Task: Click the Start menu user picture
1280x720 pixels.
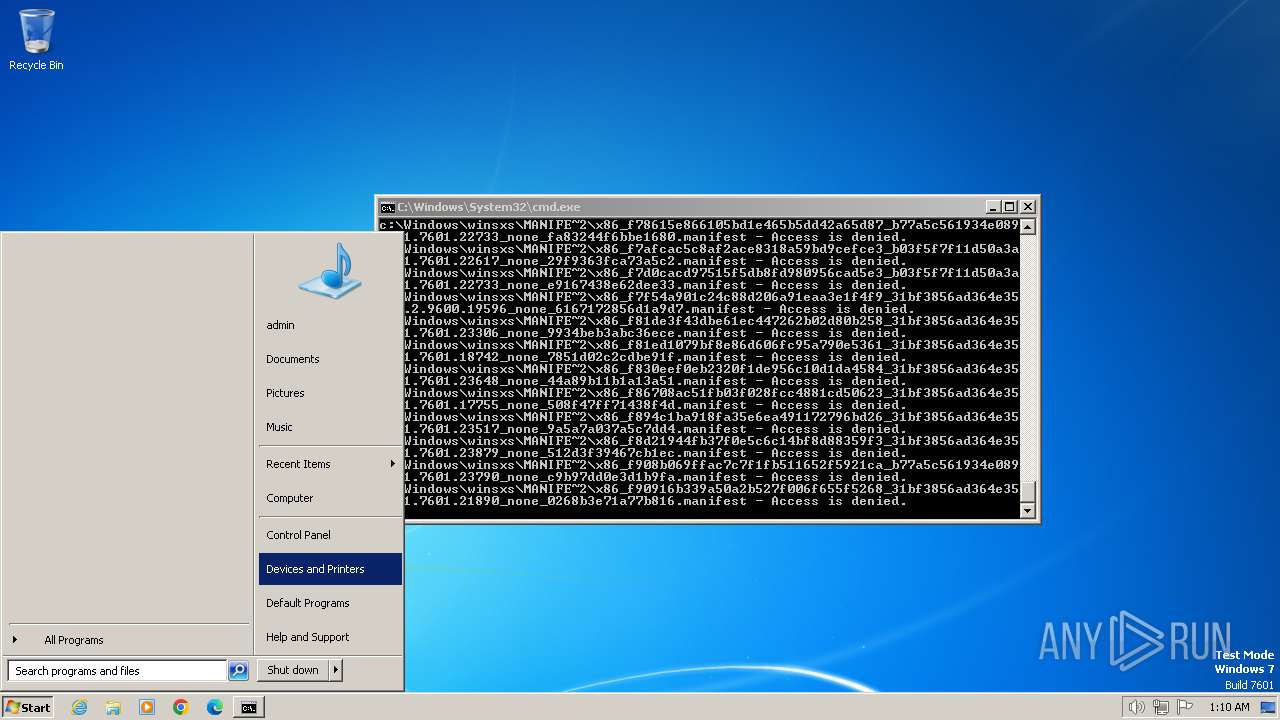Action: tap(329, 271)
